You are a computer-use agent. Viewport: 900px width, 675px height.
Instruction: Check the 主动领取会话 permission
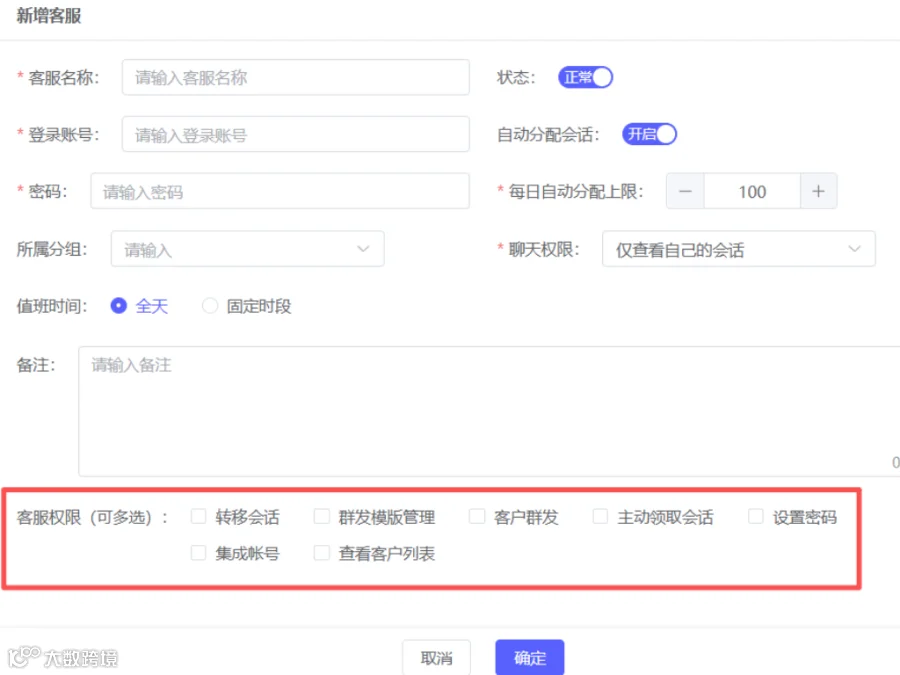coord(600,516)
